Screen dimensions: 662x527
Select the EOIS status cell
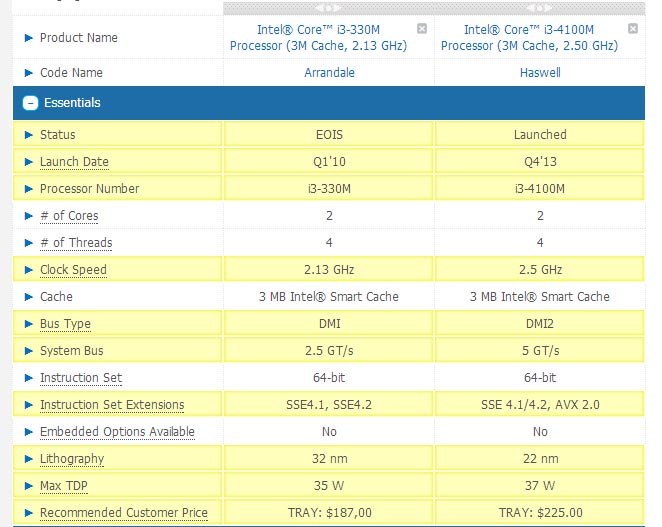click(x=329, y=135)
